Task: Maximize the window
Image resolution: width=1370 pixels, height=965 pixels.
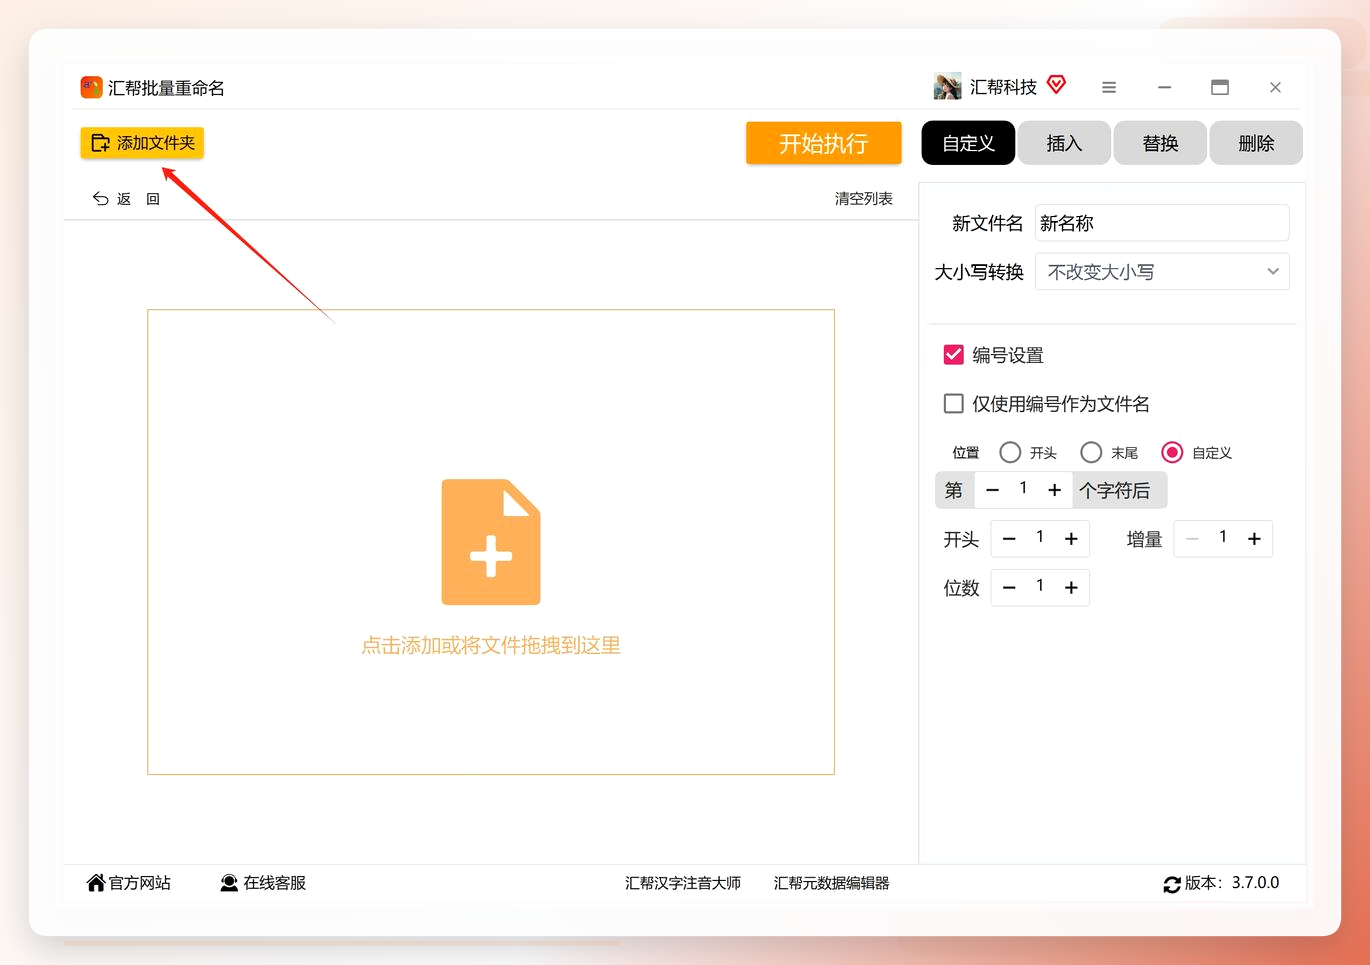Action: 1220,88
